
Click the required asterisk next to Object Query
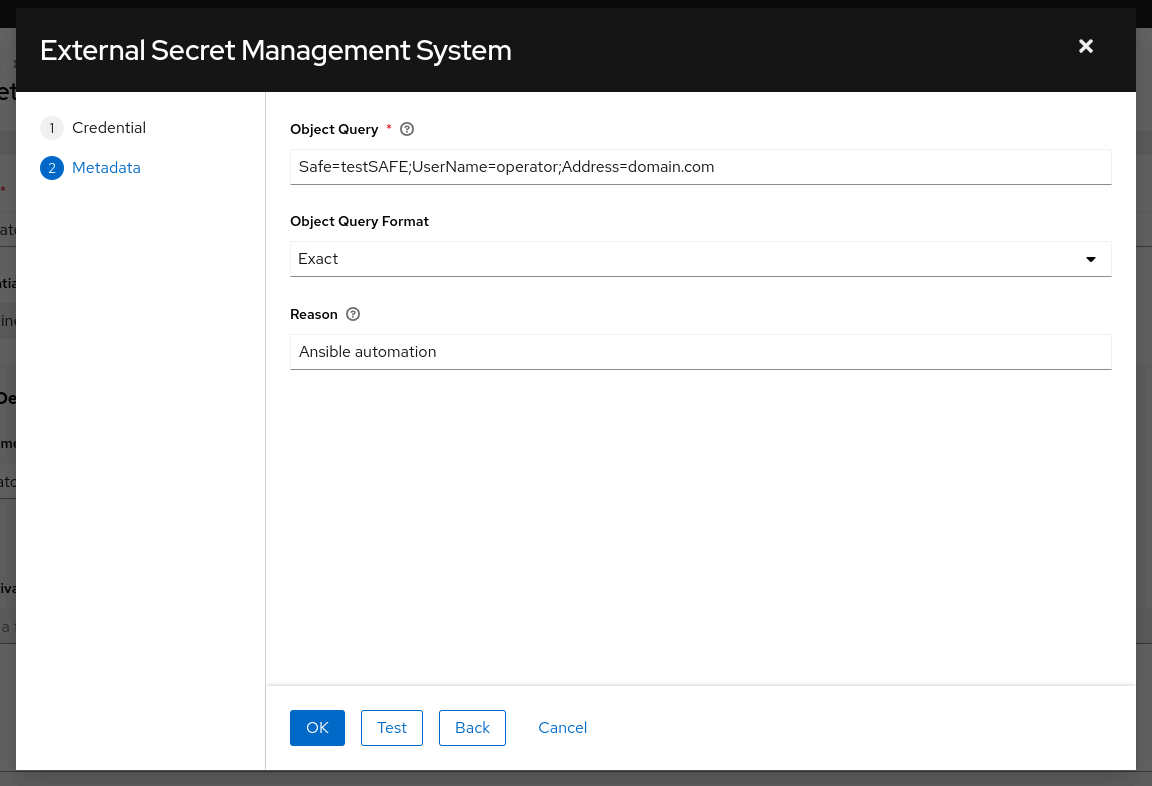(x=389, y=128)
